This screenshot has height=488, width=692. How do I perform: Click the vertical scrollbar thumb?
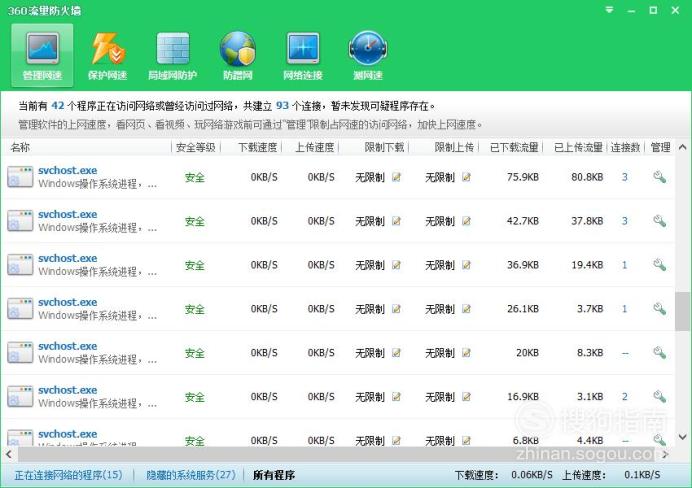682,311
